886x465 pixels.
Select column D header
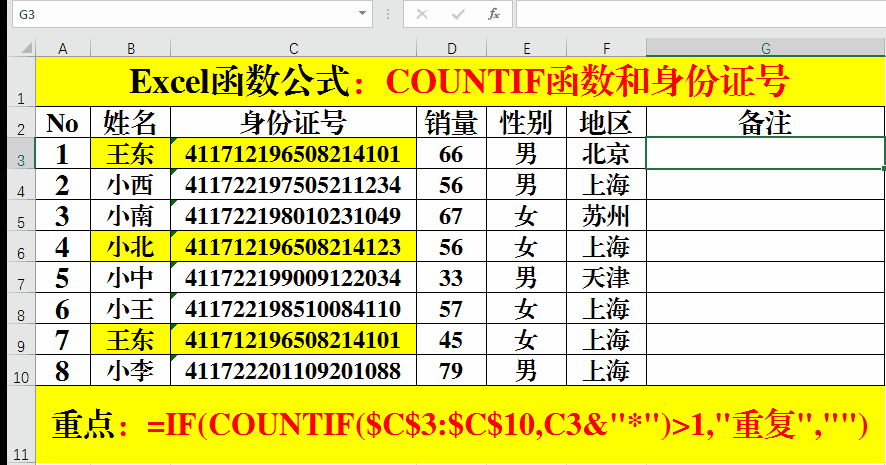coord(451,48)
